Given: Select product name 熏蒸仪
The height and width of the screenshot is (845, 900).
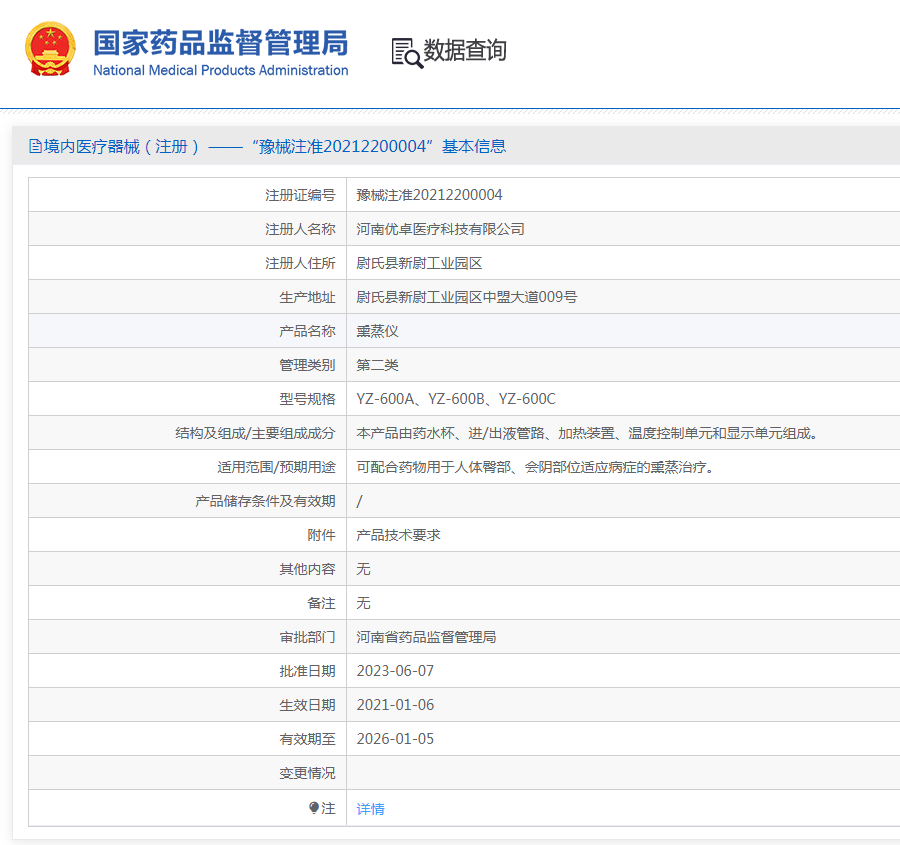Looking at the screenshot, I should (377, 331).
